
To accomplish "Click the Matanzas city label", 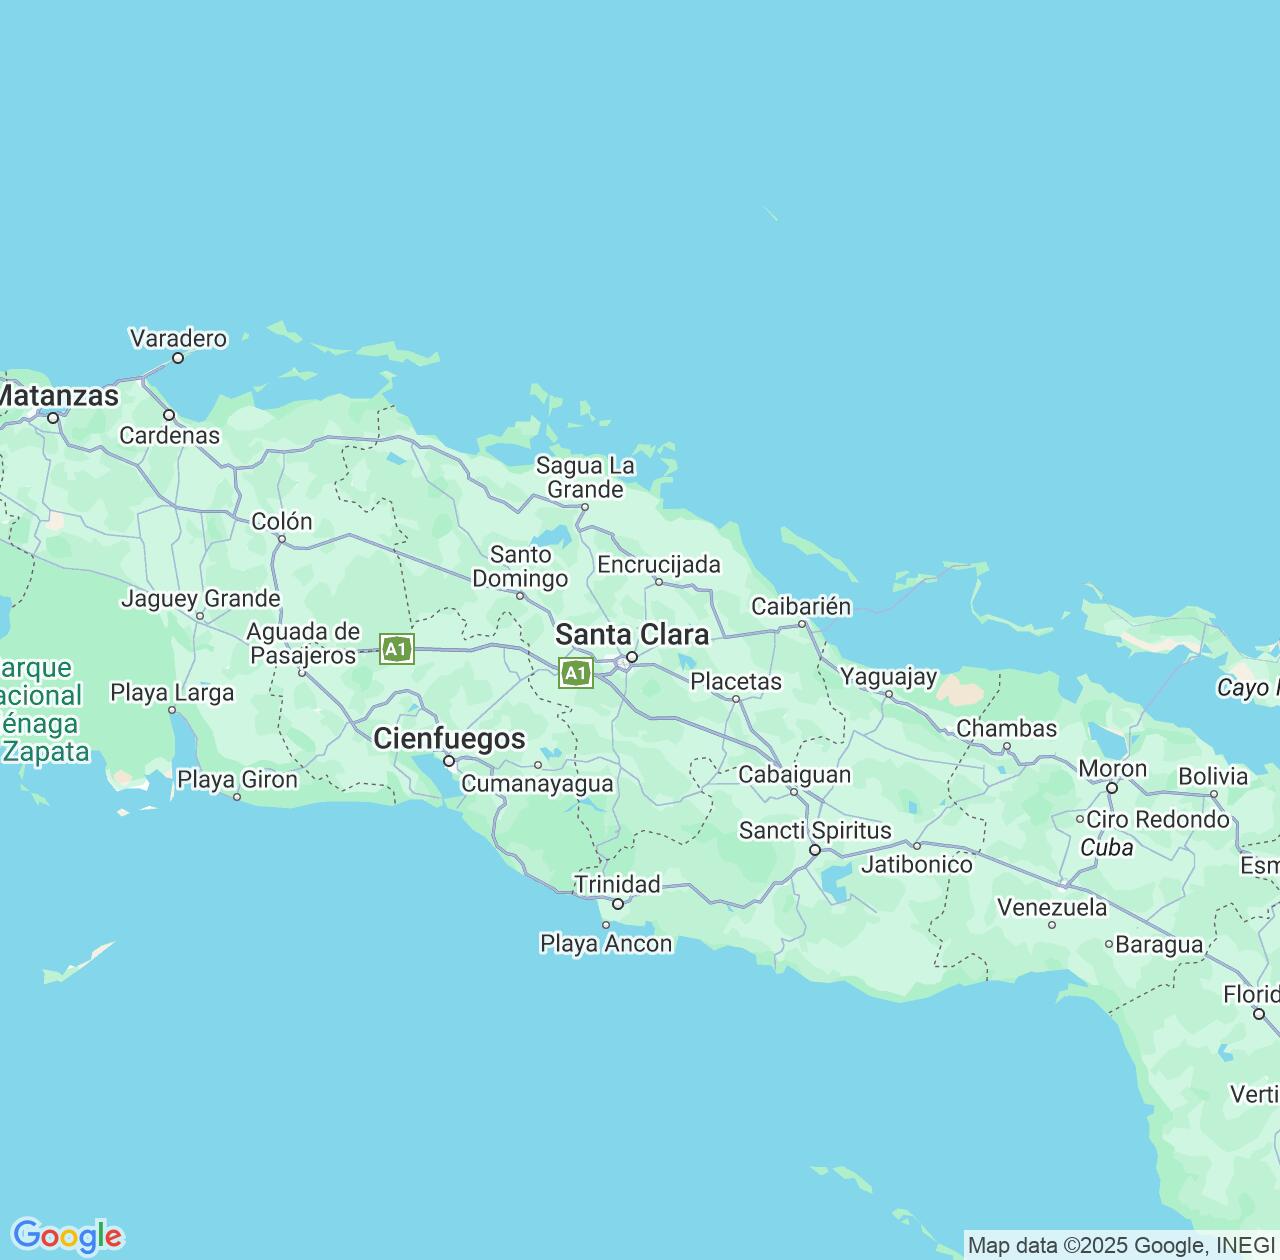I will click(58, 396).
